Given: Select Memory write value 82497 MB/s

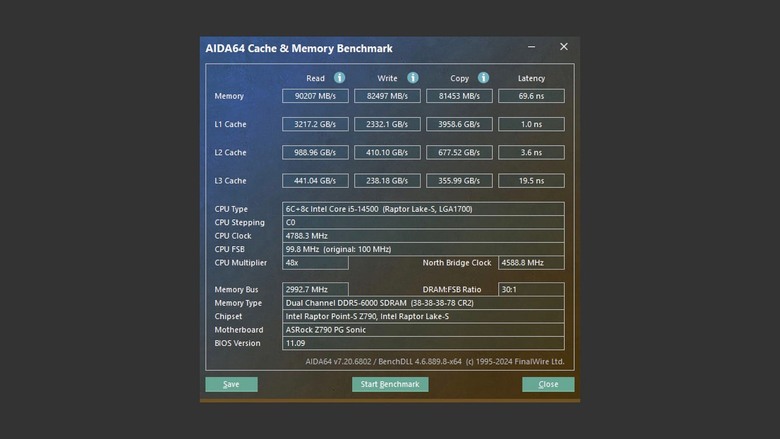Looking at the screenshot, I should pyautogui.click(x=387, y=96).
